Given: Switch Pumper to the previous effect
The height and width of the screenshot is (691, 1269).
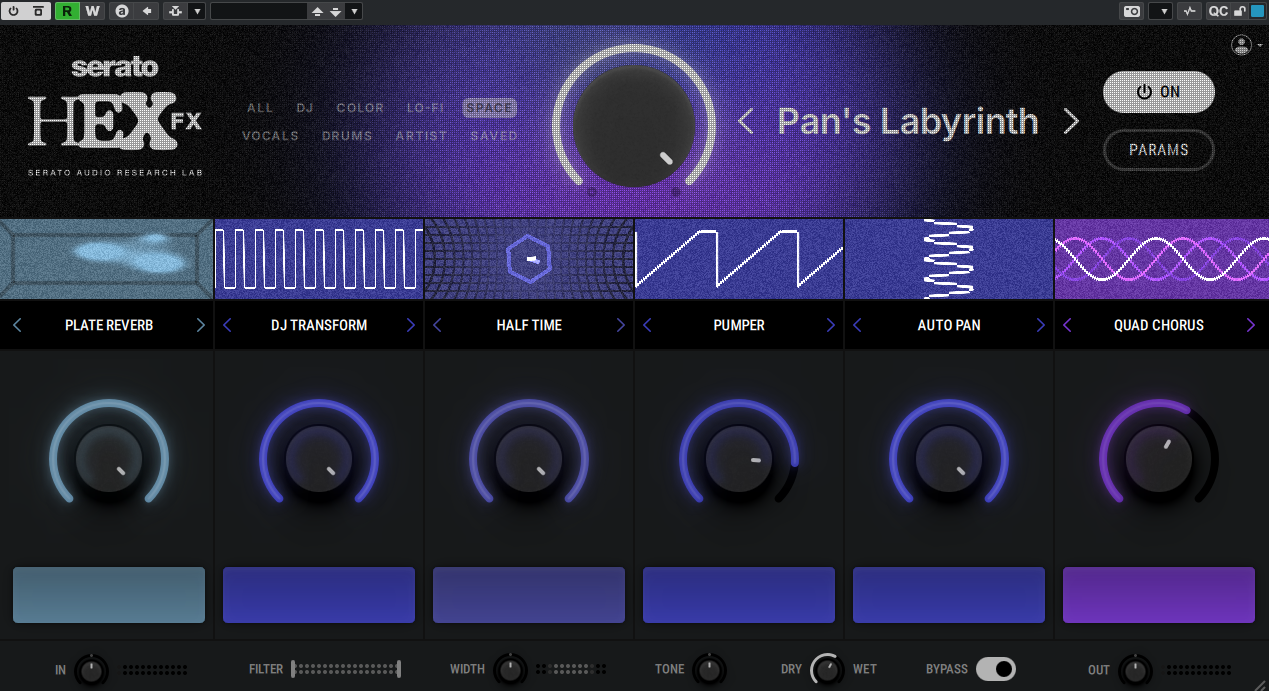Looking at the screenshot, I should [647, 325].
